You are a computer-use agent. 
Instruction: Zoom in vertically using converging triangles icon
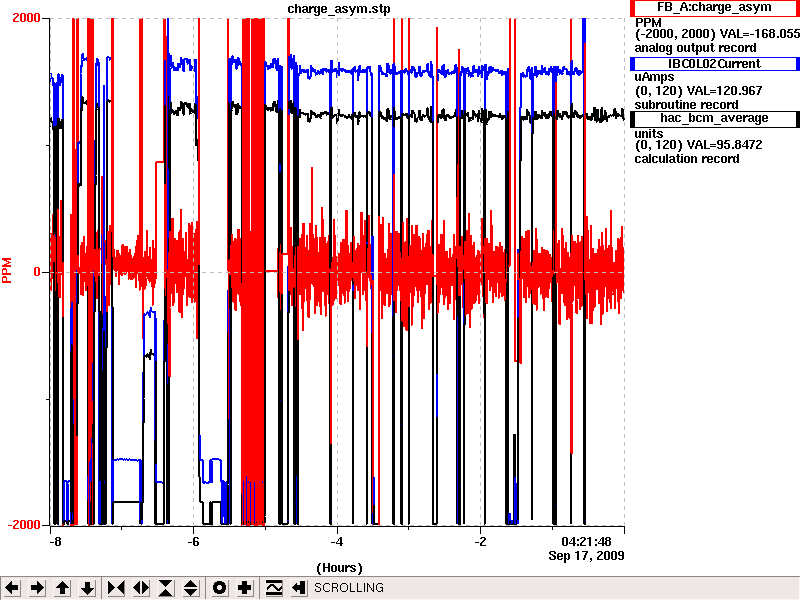[166, 588]
